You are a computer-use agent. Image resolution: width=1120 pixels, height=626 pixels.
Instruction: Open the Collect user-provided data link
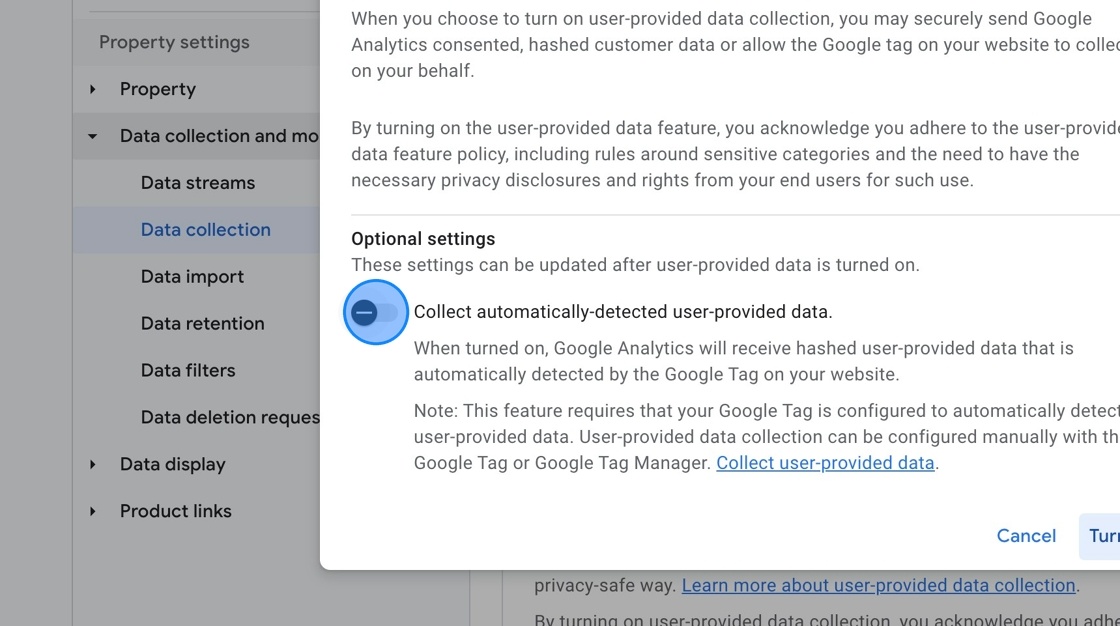824,462
